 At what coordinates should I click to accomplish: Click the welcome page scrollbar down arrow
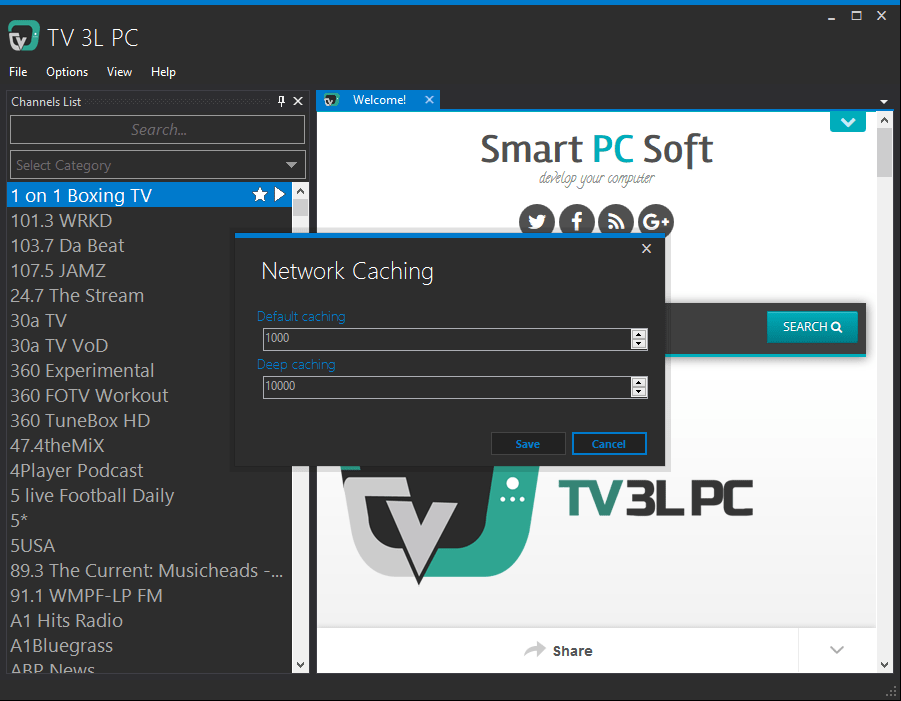coord(884,665)
